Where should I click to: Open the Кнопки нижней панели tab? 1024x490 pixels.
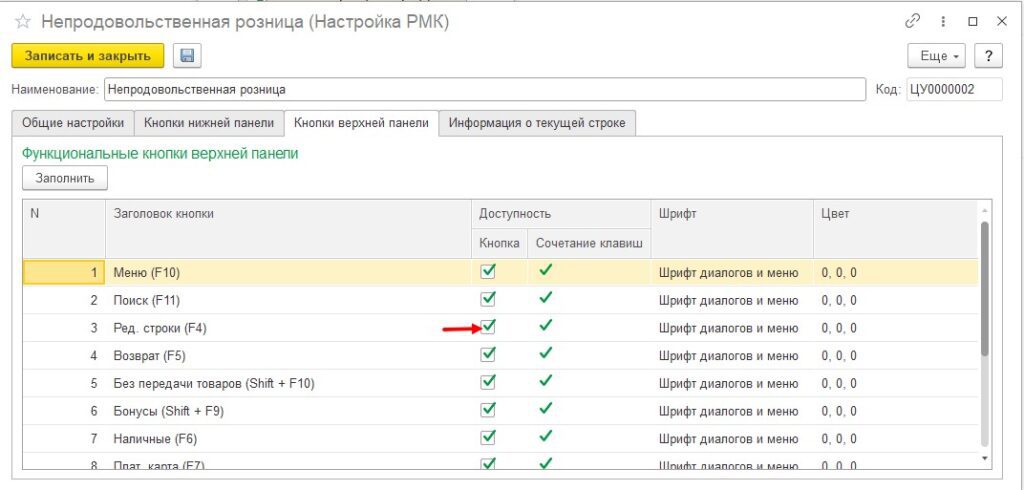tap(208, 123)
